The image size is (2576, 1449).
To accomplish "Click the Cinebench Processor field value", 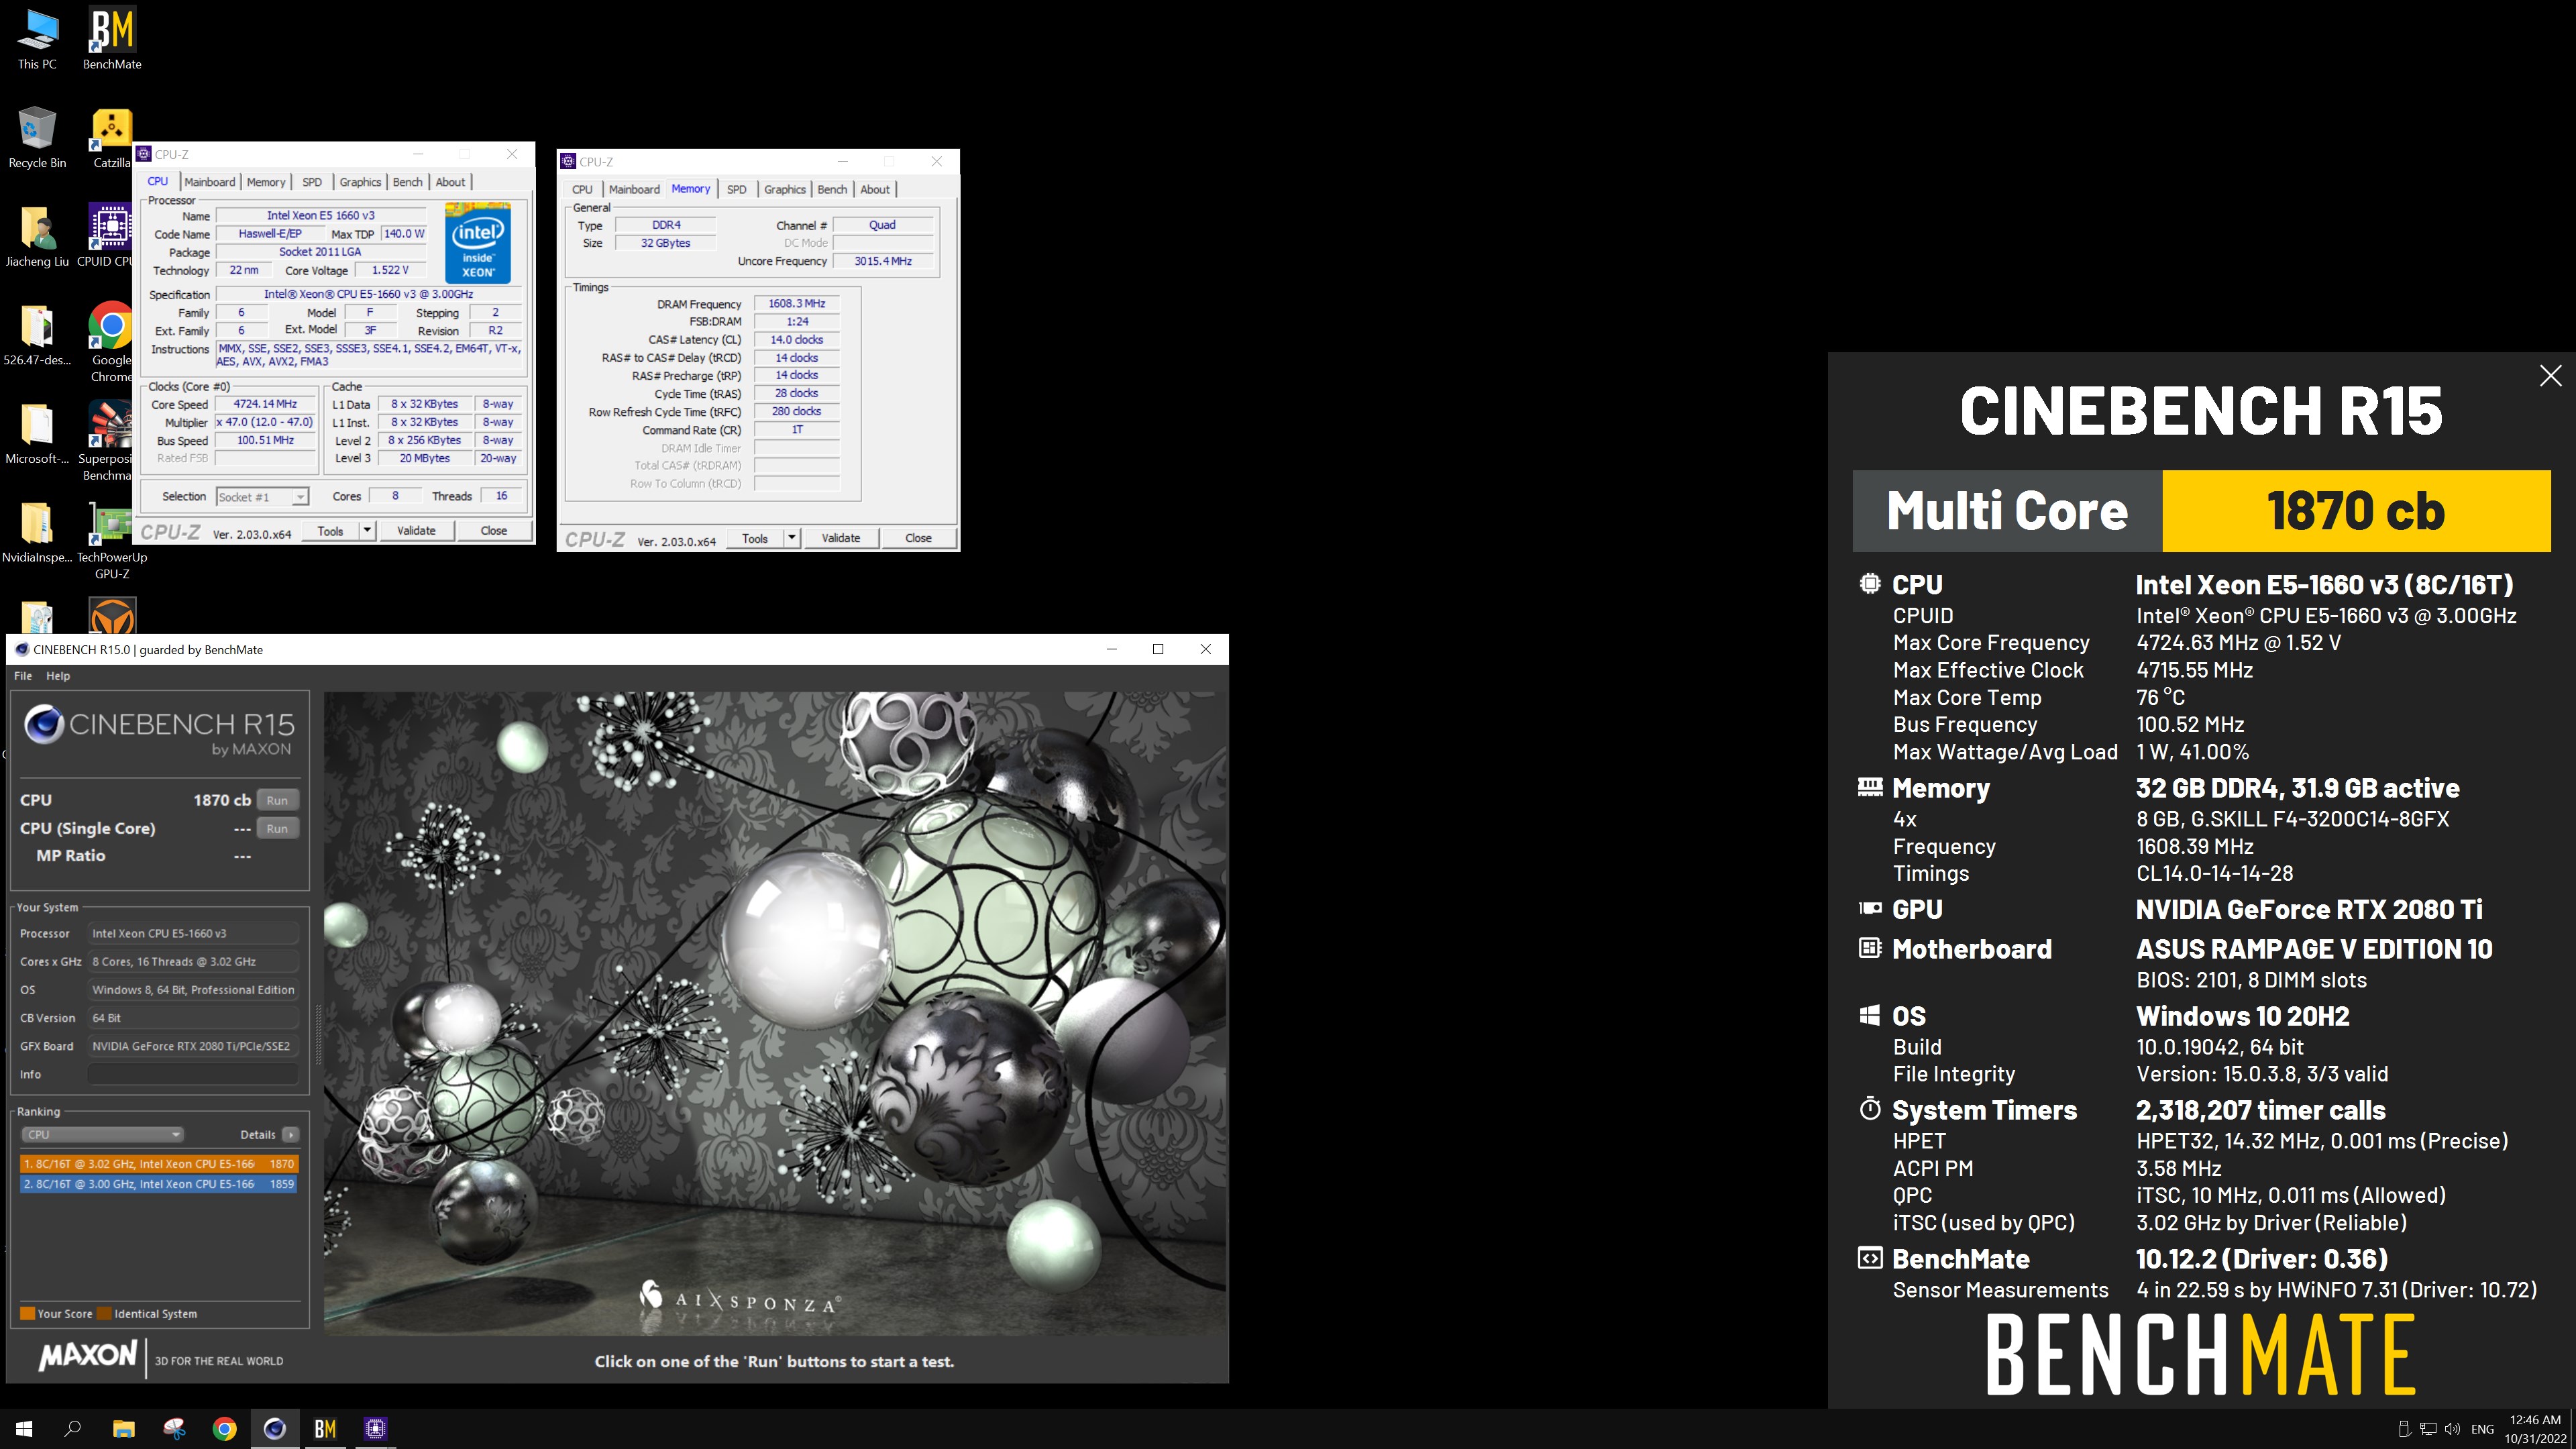I will click(193, 934).
